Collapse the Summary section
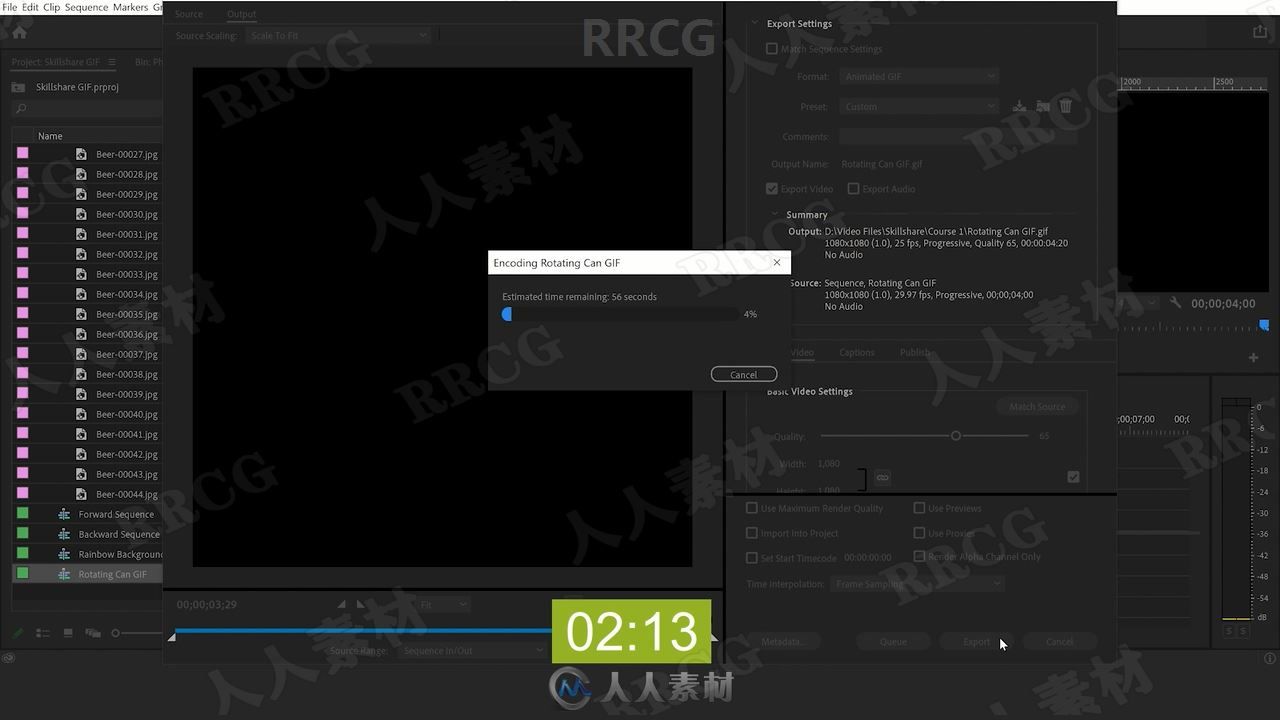 point(774,214)
